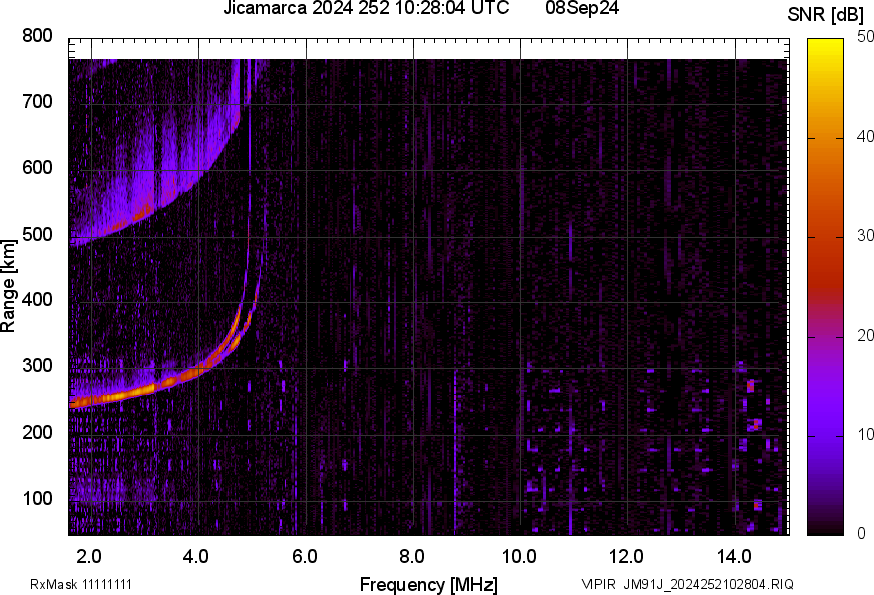This screenshot has height=595, width=874.
Task: Click the yellow top of the colorbar
Action: tap(825, 43)
